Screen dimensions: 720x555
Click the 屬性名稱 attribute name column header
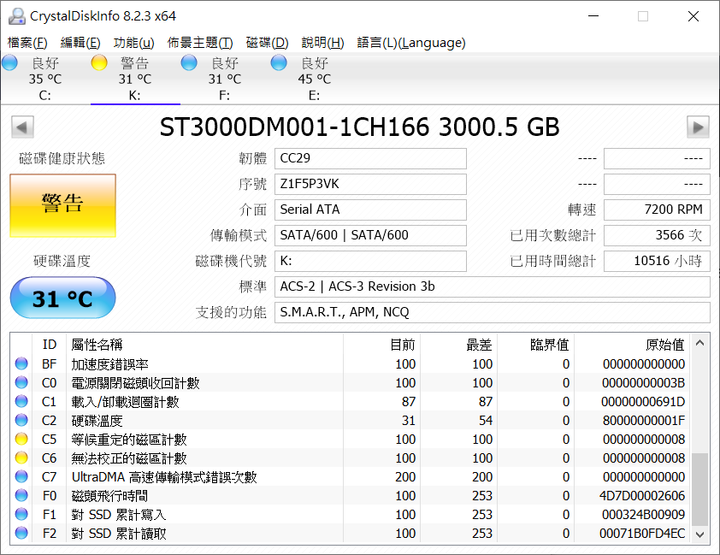[205, 344]
